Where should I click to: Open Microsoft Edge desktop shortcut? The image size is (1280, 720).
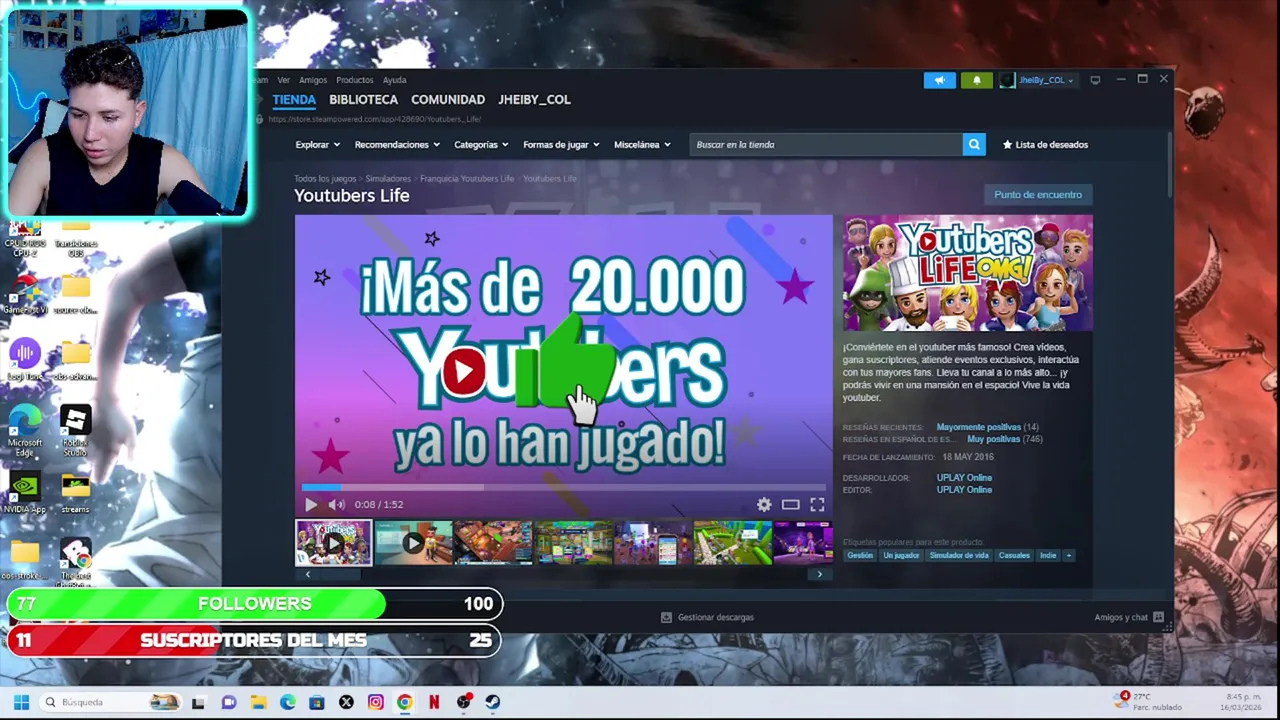pos(25,431)
